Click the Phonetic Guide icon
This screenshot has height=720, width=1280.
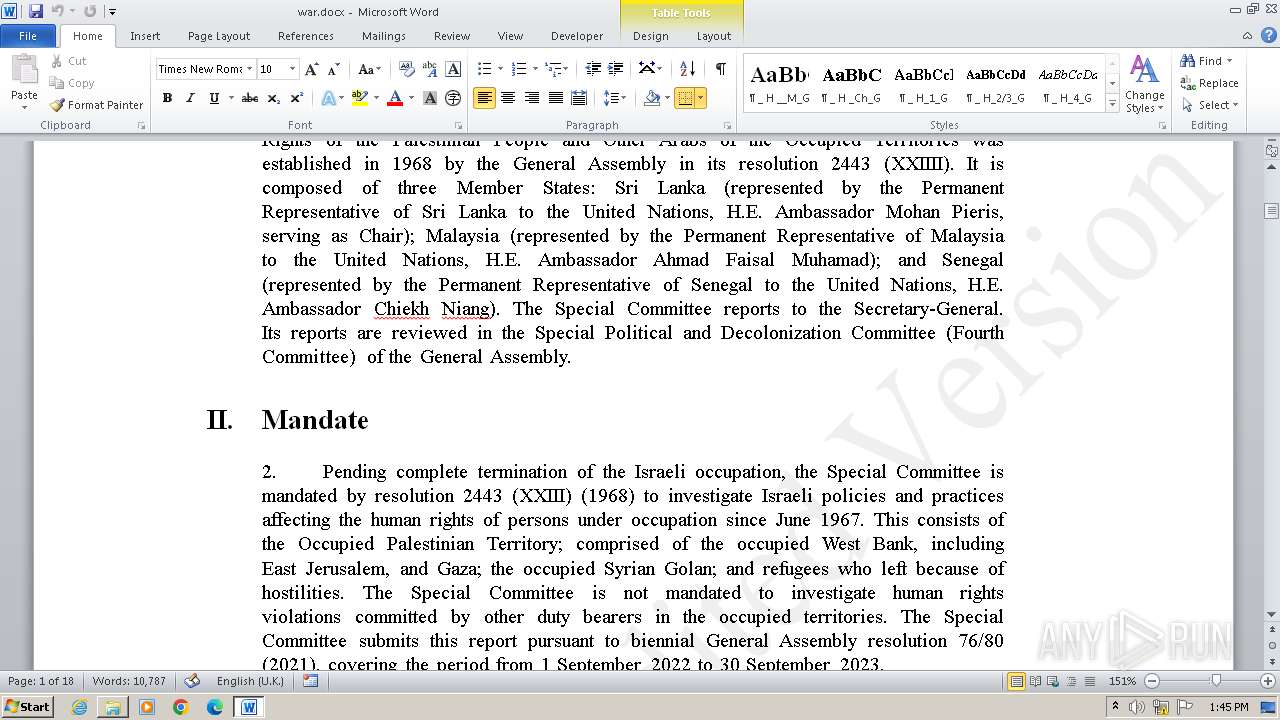click(x=430, y=69)
